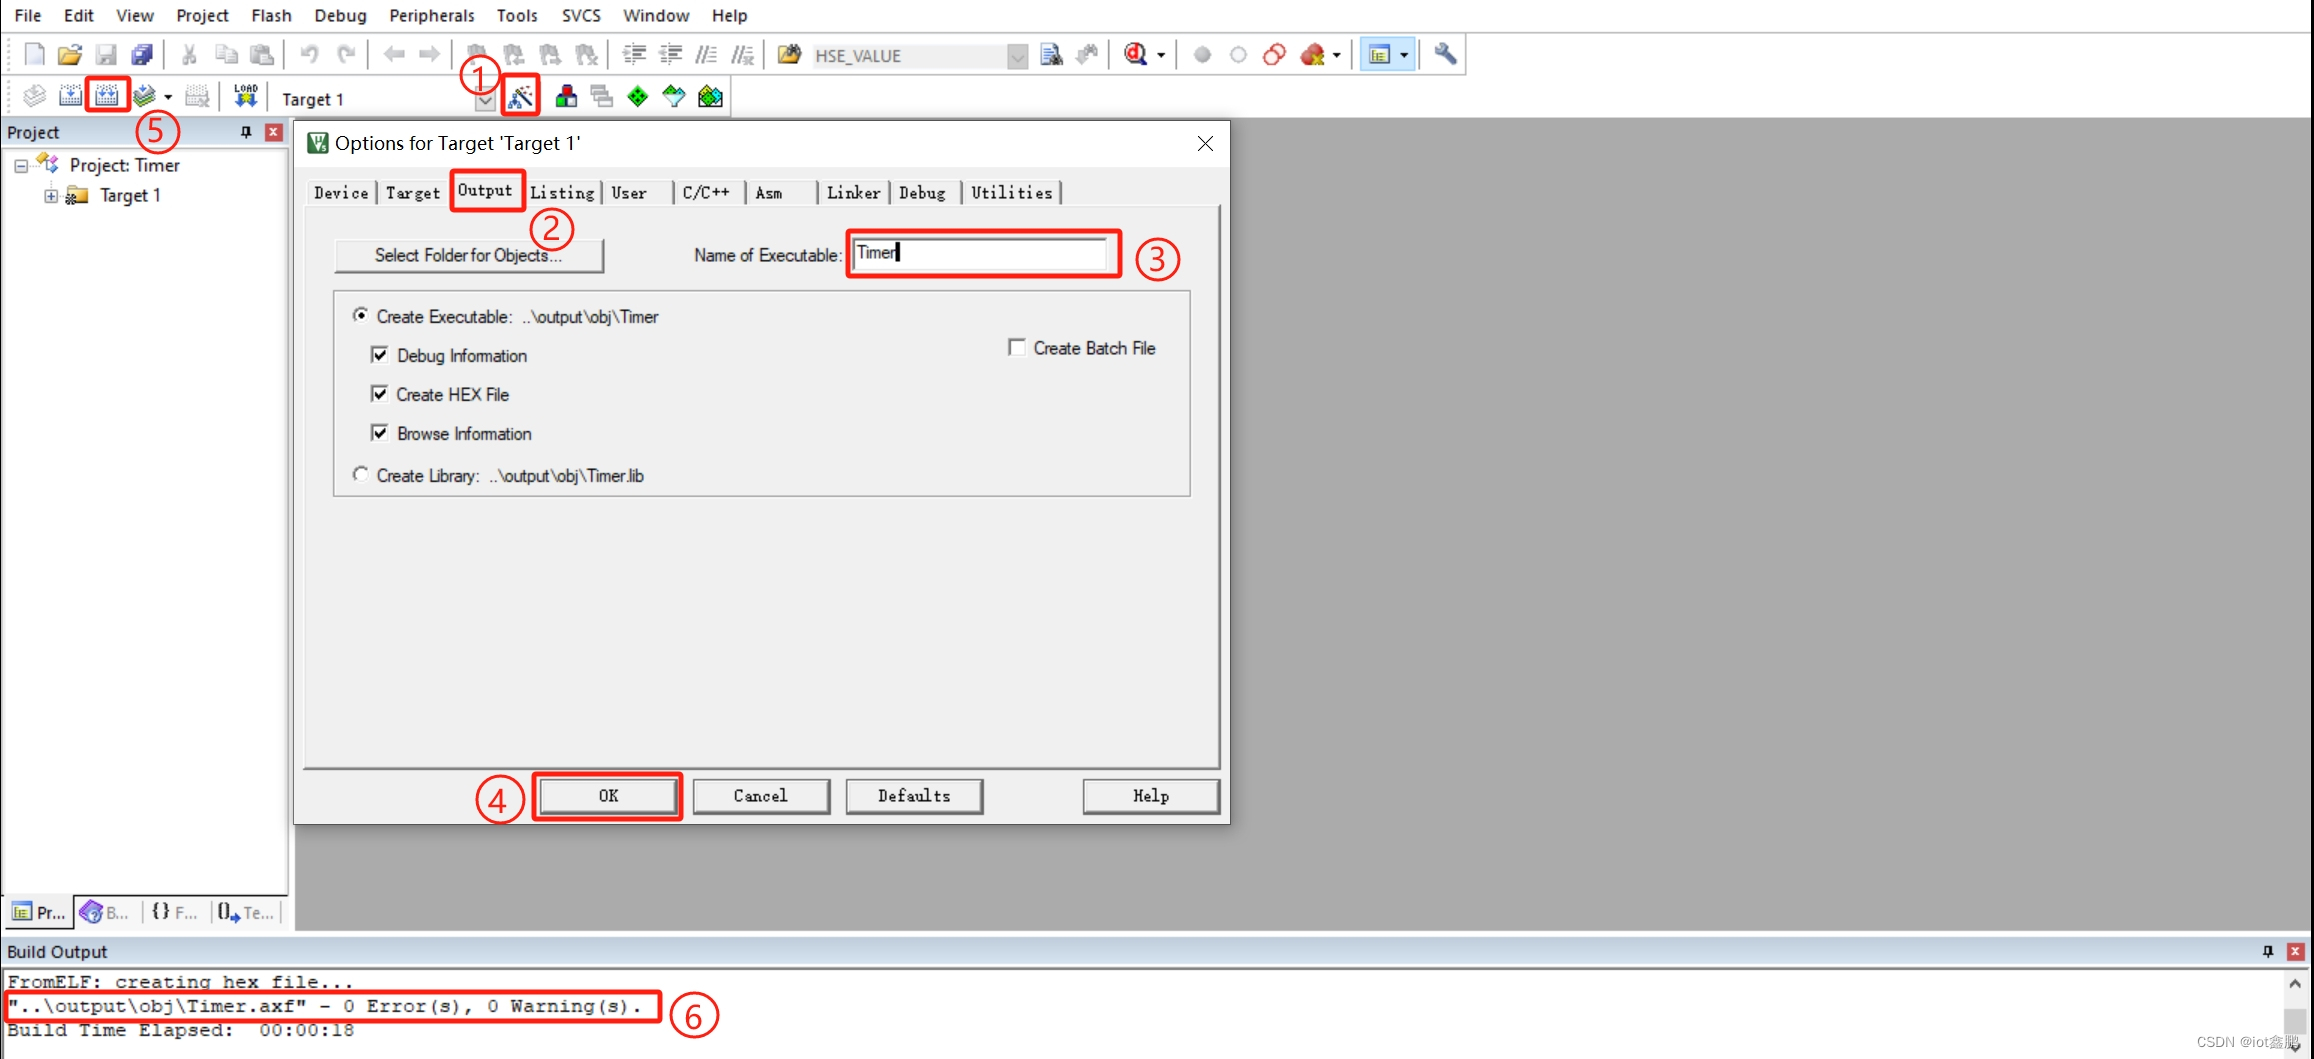The width and height of the screenshot is (2314, 1059).
Task: Click the Rebuild all target files icon
Action: click(107, 97)
